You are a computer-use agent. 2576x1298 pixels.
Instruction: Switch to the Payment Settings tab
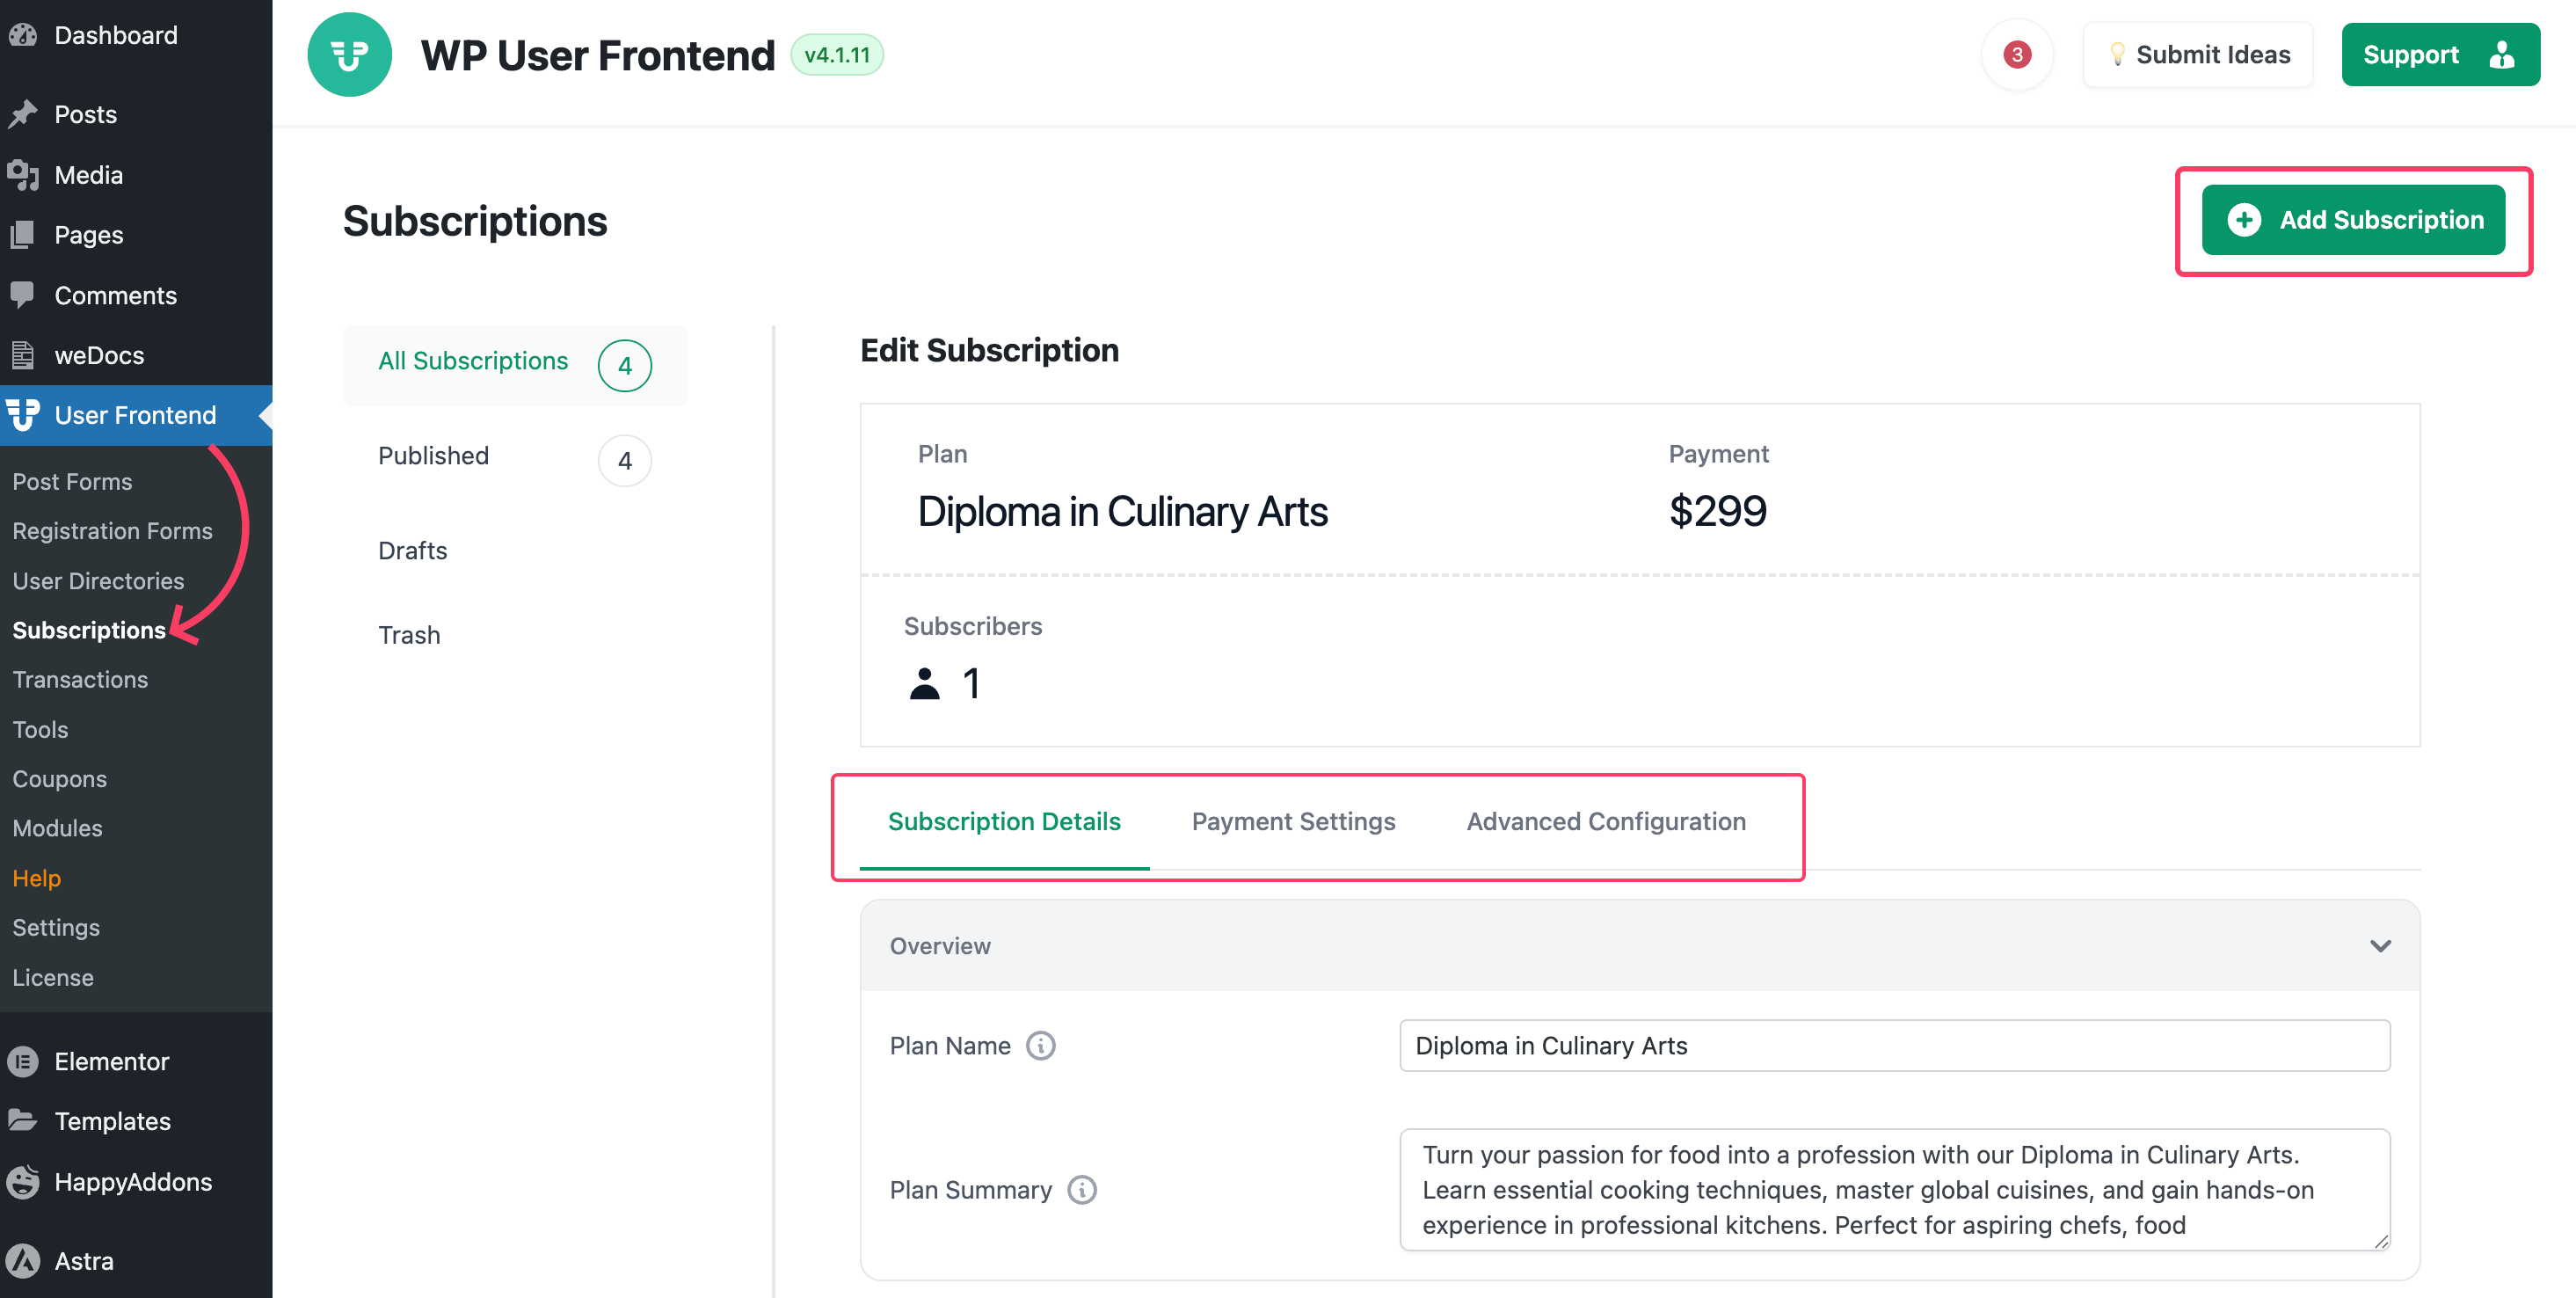1292,821
